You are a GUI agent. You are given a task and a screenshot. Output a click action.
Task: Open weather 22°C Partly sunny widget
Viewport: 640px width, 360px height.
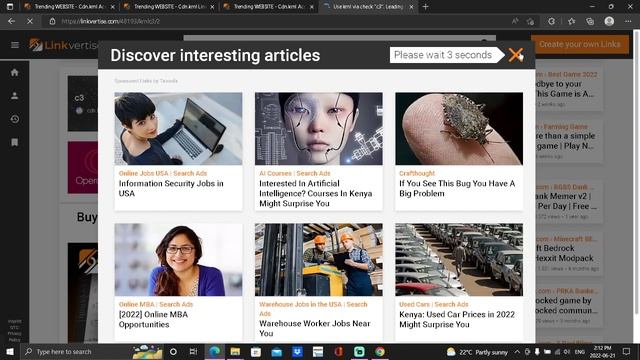point(477,352)
